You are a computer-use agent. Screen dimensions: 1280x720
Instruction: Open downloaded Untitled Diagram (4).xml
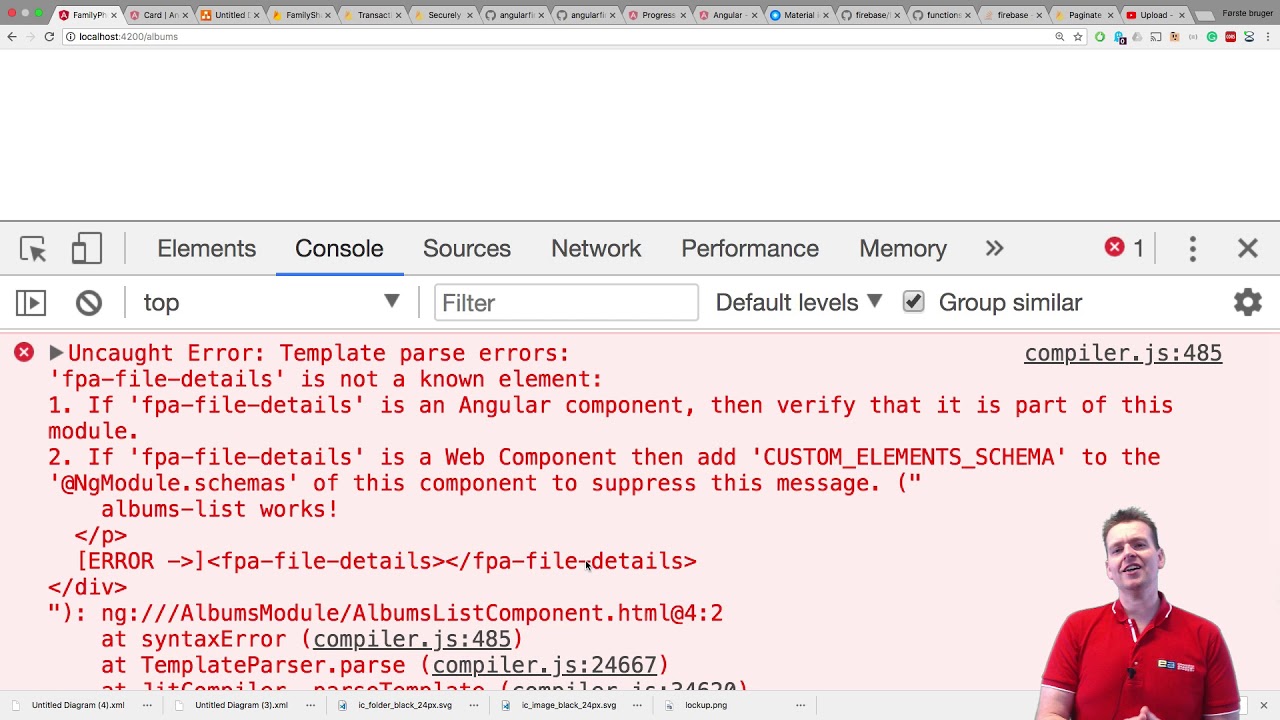(78, 705)
